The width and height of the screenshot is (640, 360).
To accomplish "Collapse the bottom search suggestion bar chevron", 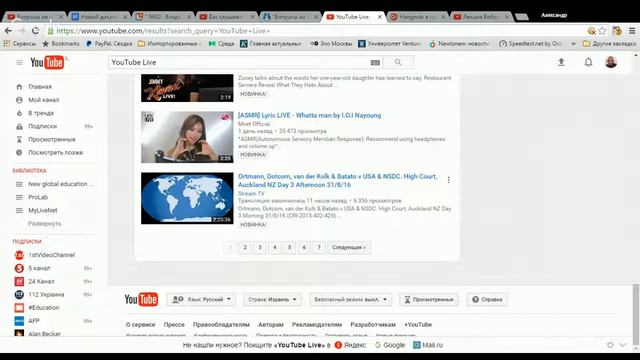I will point(622,345).
